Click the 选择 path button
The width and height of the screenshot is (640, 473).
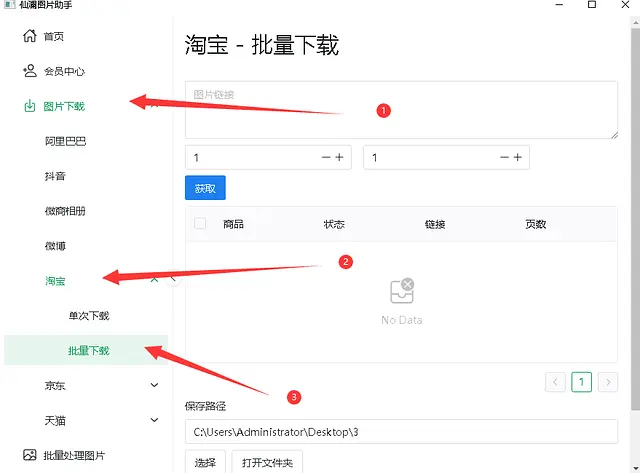pyautogui.click(x=205, y=462)
